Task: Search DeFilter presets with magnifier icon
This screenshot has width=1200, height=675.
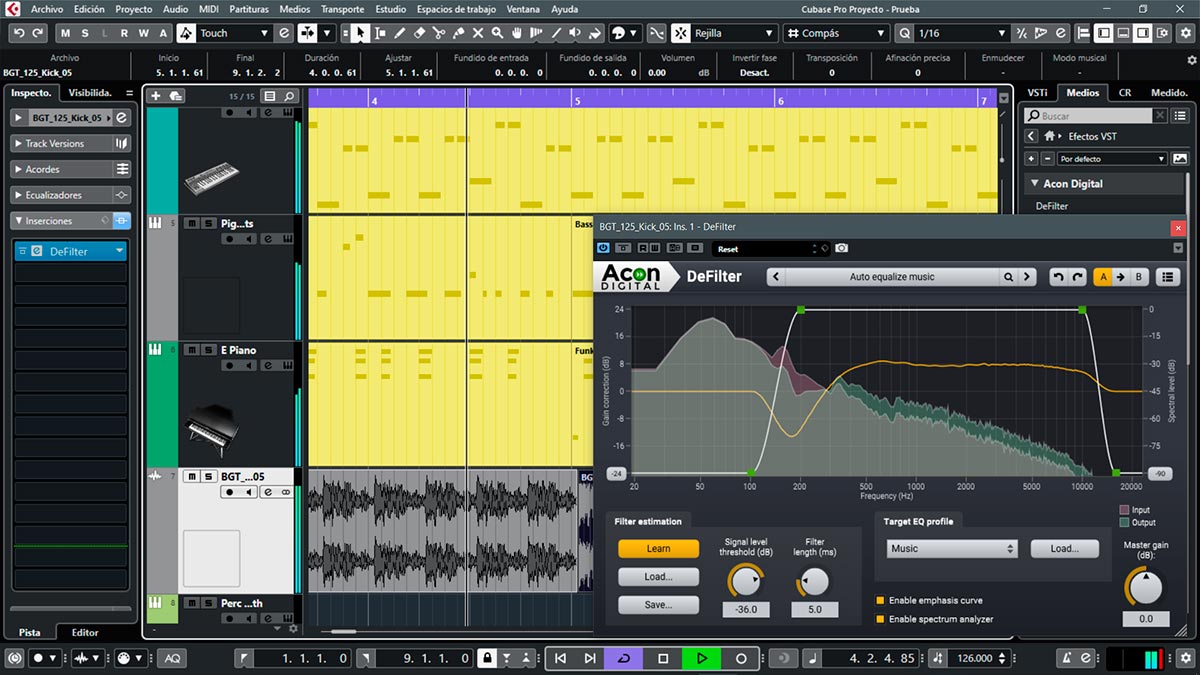Action: tap(1010, 277)
